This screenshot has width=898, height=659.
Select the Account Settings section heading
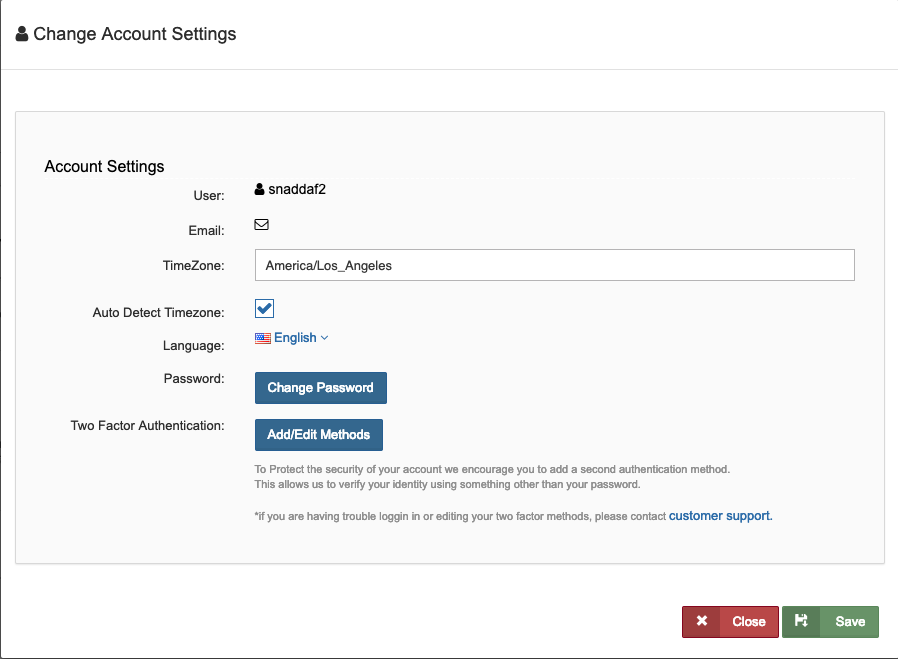coord(104,166)
